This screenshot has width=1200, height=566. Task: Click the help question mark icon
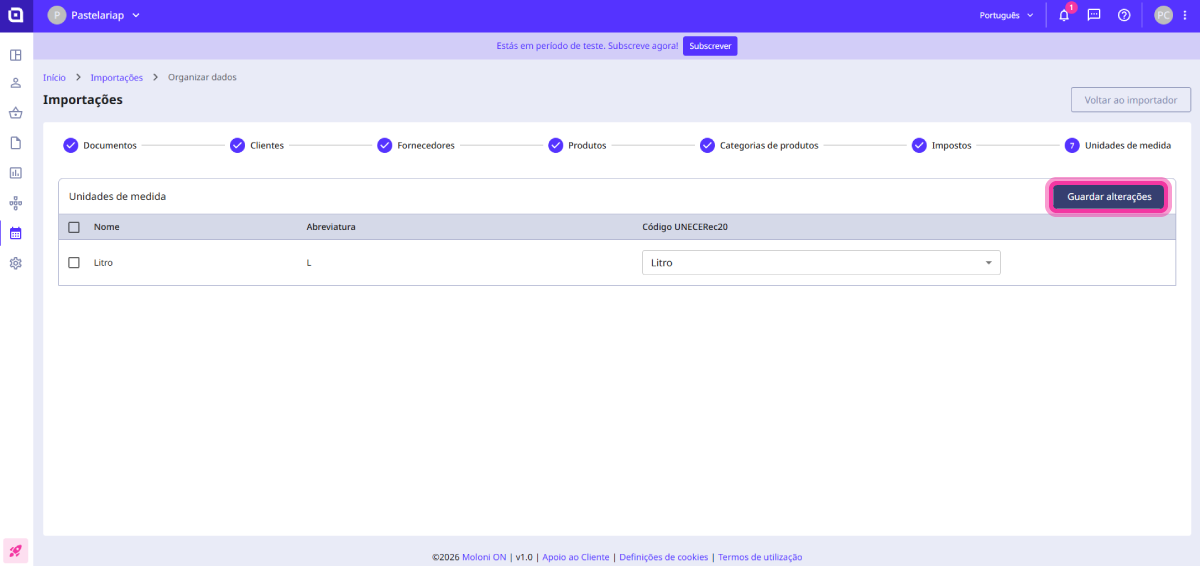(1124, 16)
